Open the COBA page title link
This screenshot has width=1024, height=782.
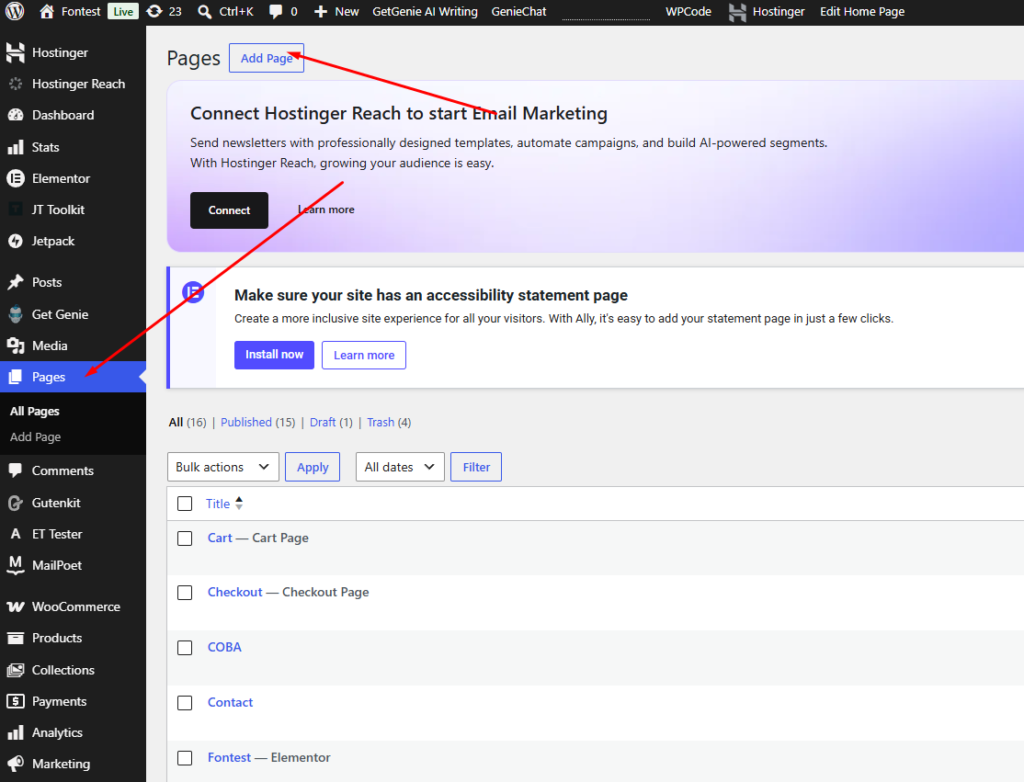(x=224, y=647)
